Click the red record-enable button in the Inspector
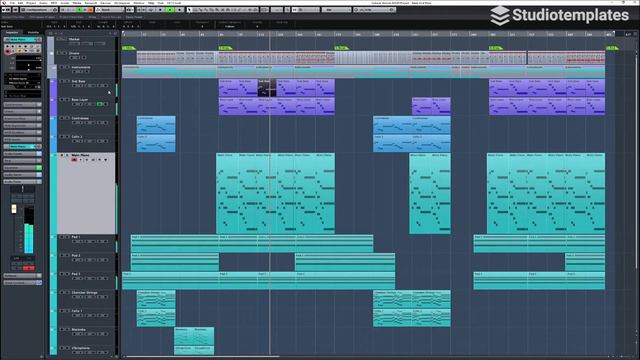Screen dimensions: 640x360 [x=7, y=51]
